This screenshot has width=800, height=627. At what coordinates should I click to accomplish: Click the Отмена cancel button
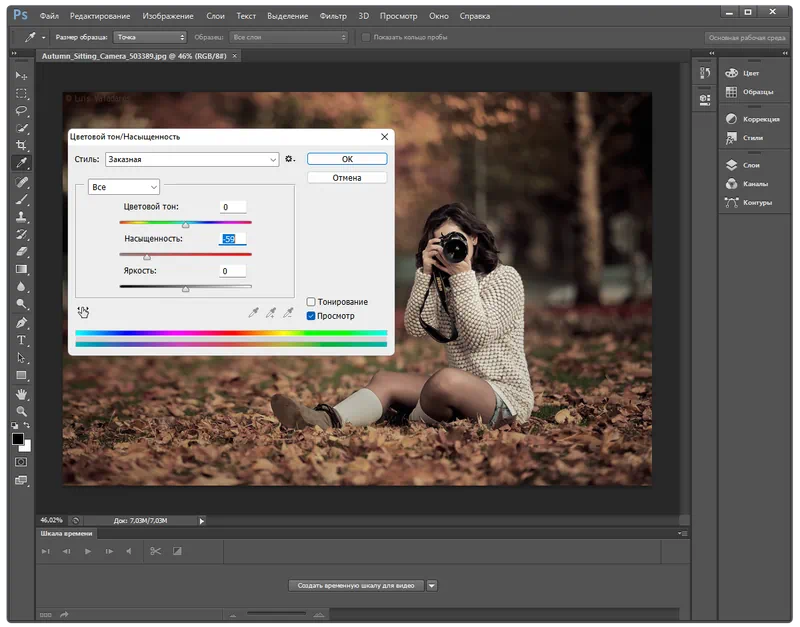pos(346,178)
